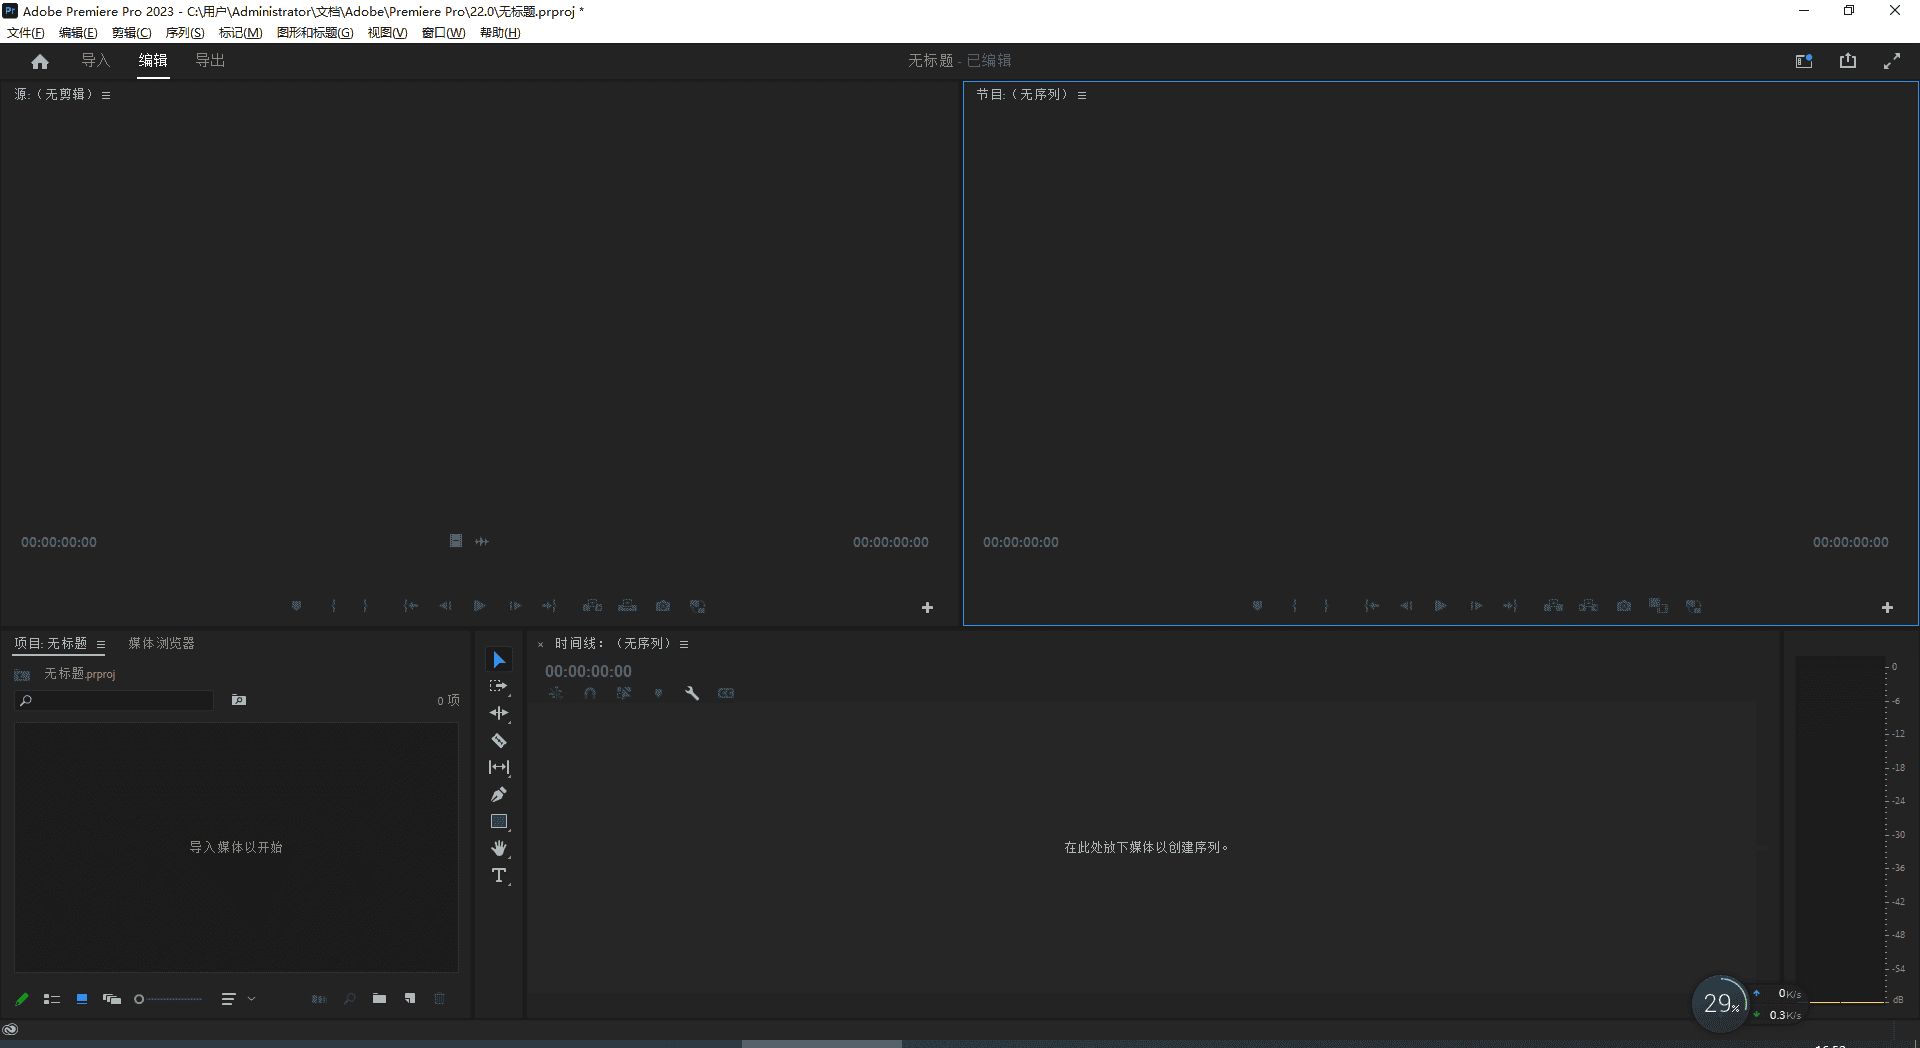The width and height of the screenshot is (1920, 1048).
Task: Click New Item icon in Project panel
Action: [410, 998]
